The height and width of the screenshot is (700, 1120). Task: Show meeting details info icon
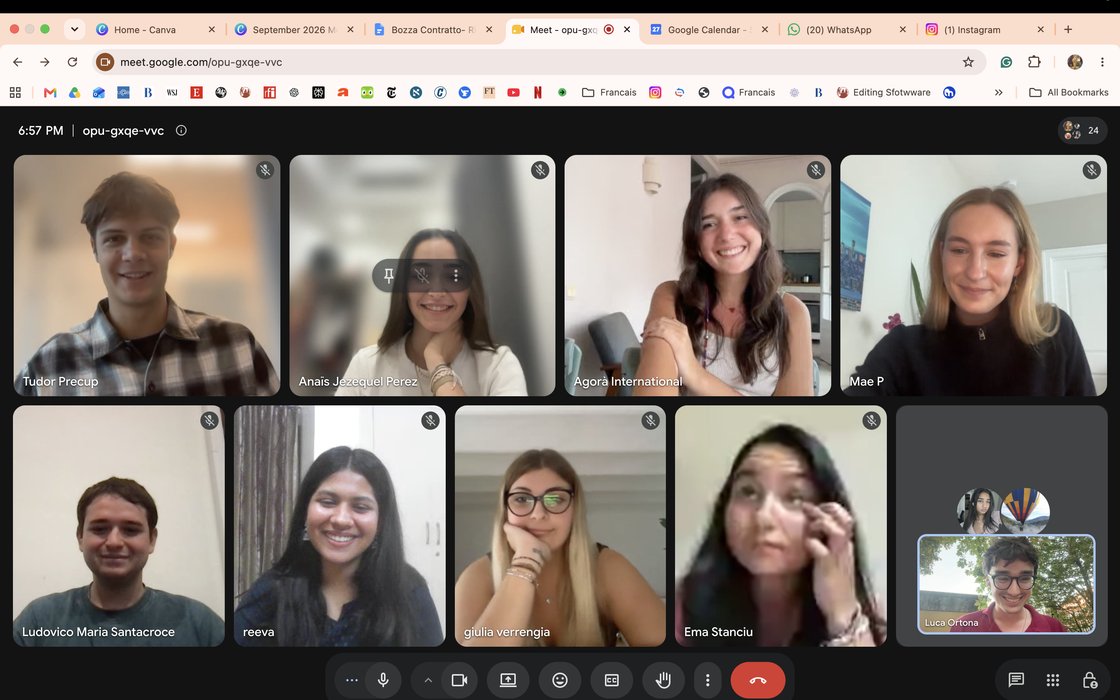pyautogui.click(x=181, y=131)
